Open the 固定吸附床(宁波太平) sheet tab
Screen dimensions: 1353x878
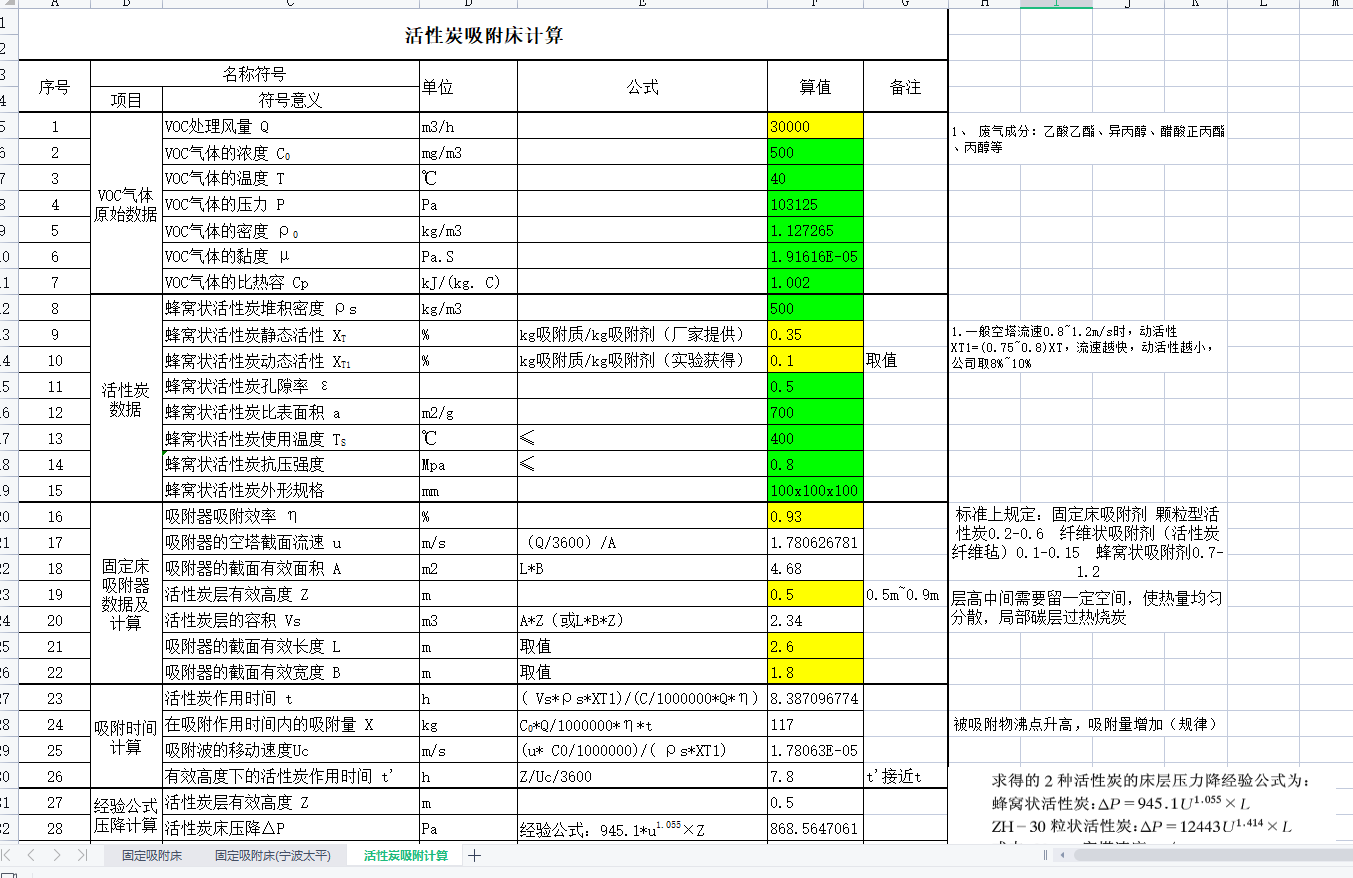pyautogui.click(x=272, y=856)
